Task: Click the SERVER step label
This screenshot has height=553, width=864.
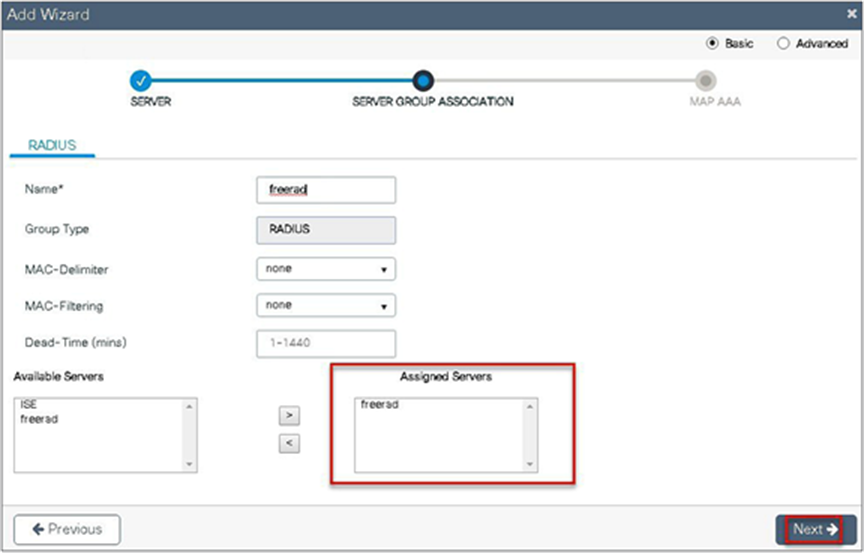Action: [x=150, y=101]
